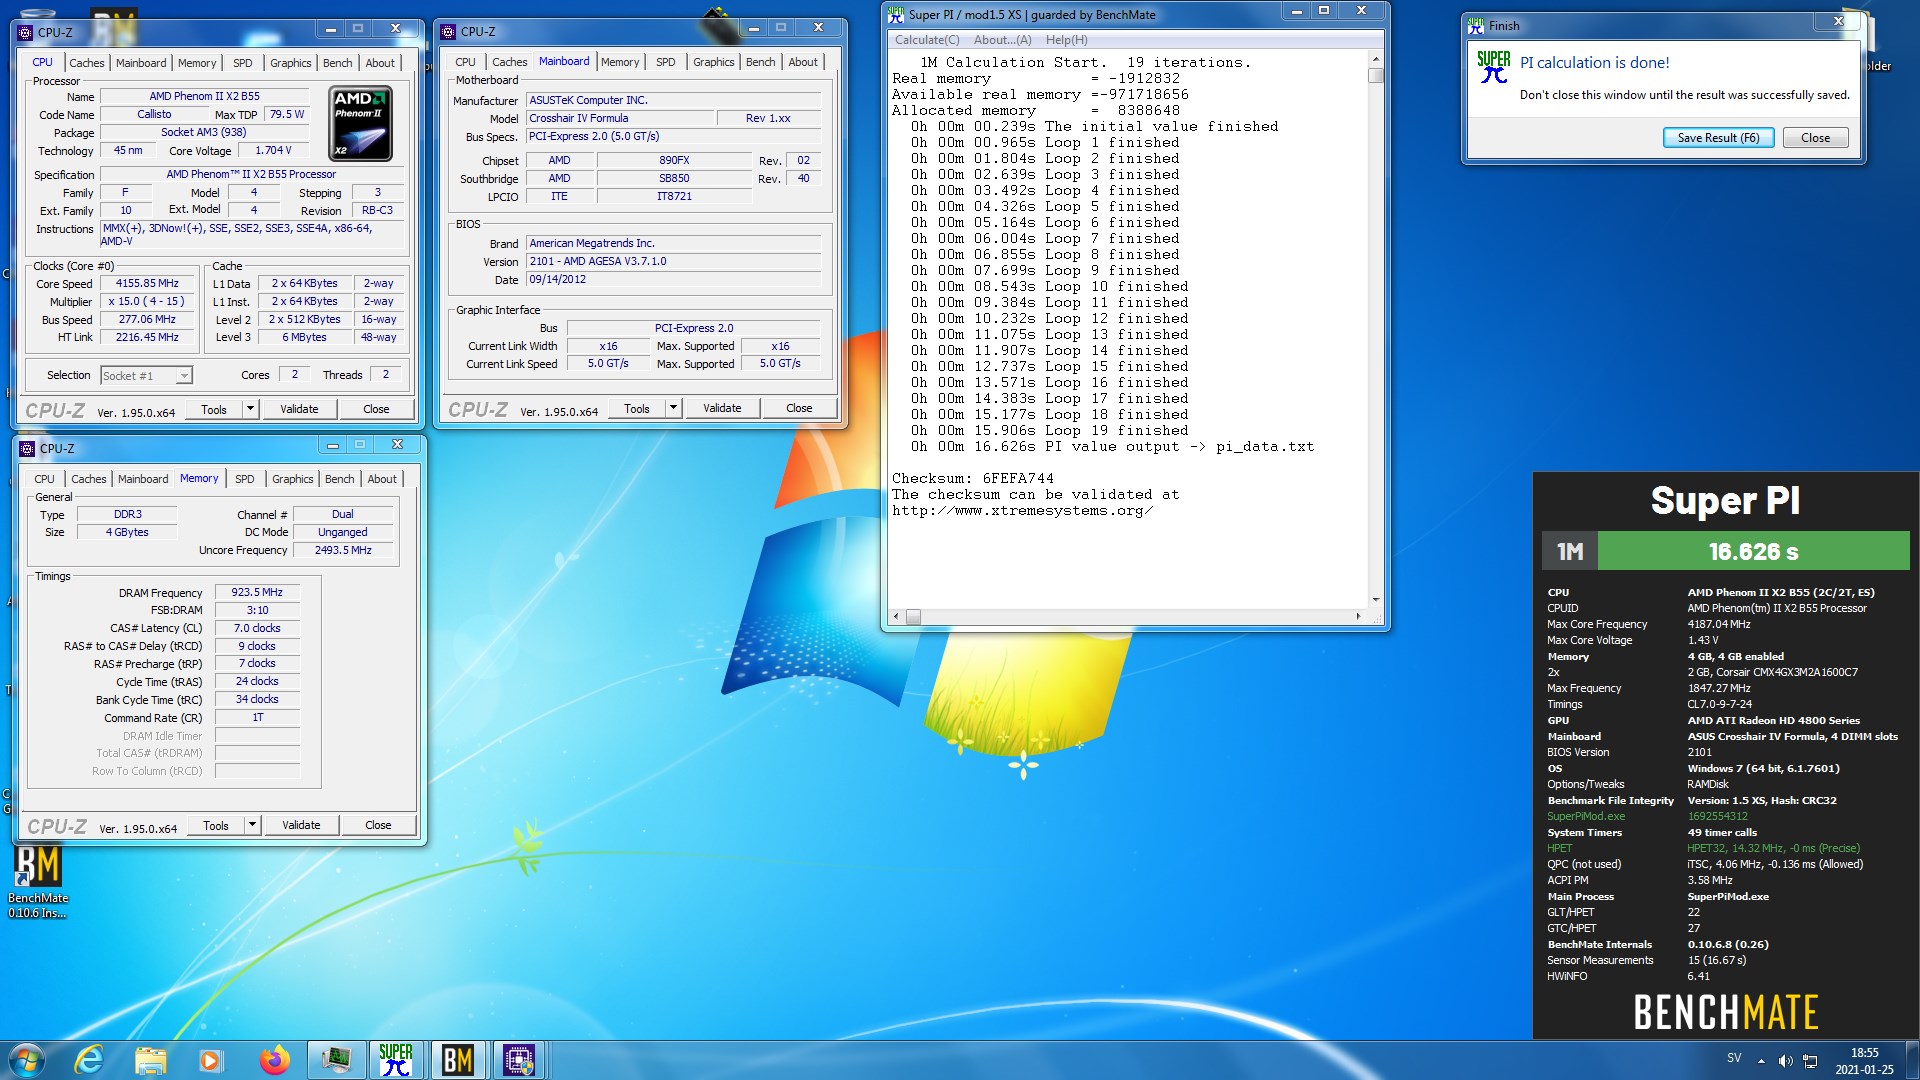The image size is (1920, 1080).
Task: Expand the Socket #1 selection combo box
Action: click(146, 375)
